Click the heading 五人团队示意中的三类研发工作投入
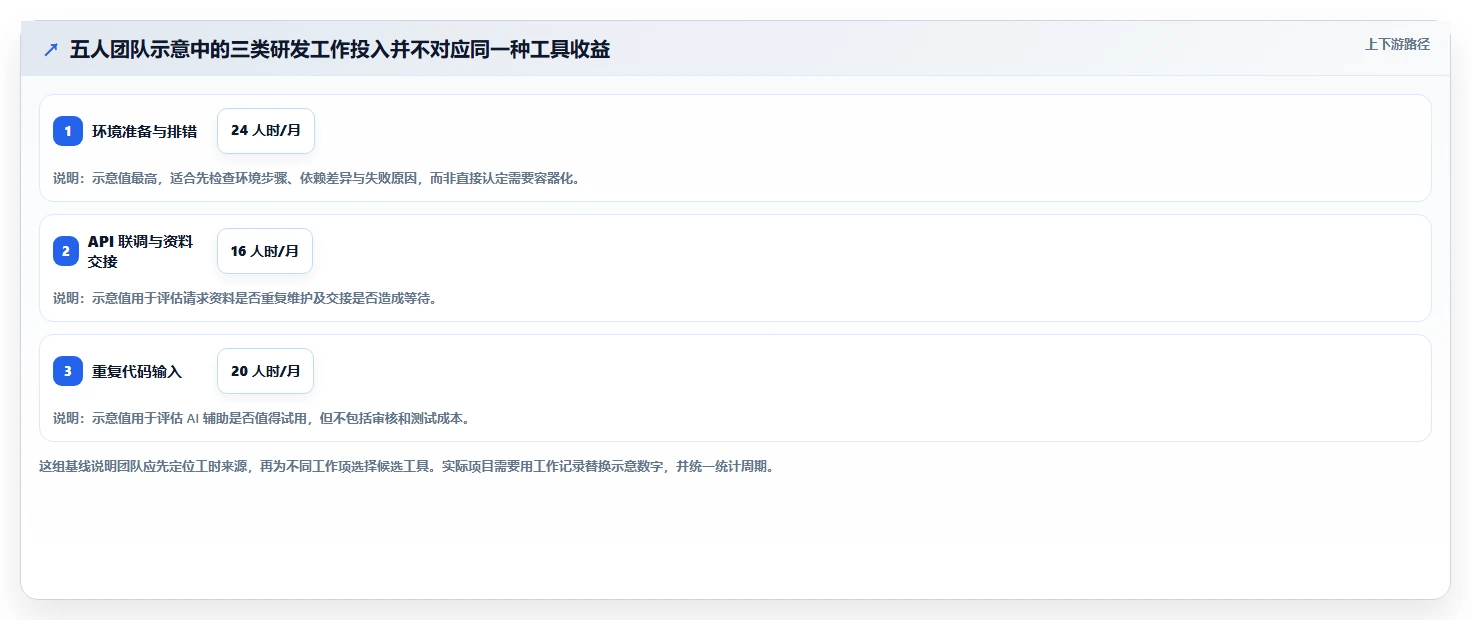Screen dimensions: 1471x620 click(x=340, y=49)
